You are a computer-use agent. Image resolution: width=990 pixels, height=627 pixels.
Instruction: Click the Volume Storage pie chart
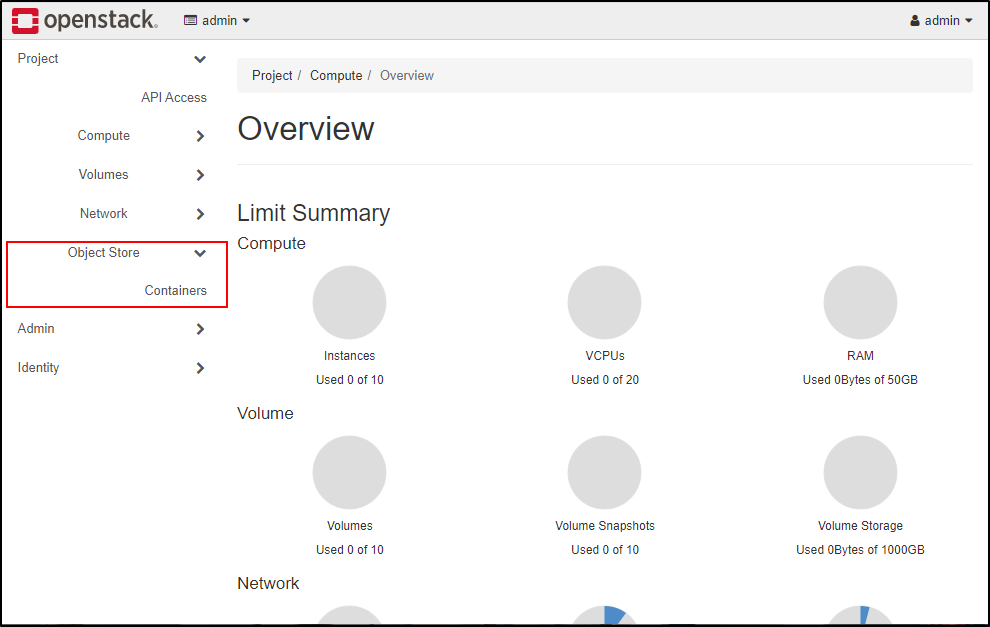(860, 472)
